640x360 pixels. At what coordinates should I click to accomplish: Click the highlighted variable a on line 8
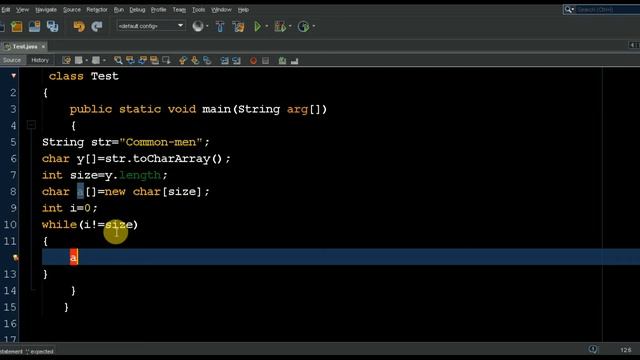80,191
